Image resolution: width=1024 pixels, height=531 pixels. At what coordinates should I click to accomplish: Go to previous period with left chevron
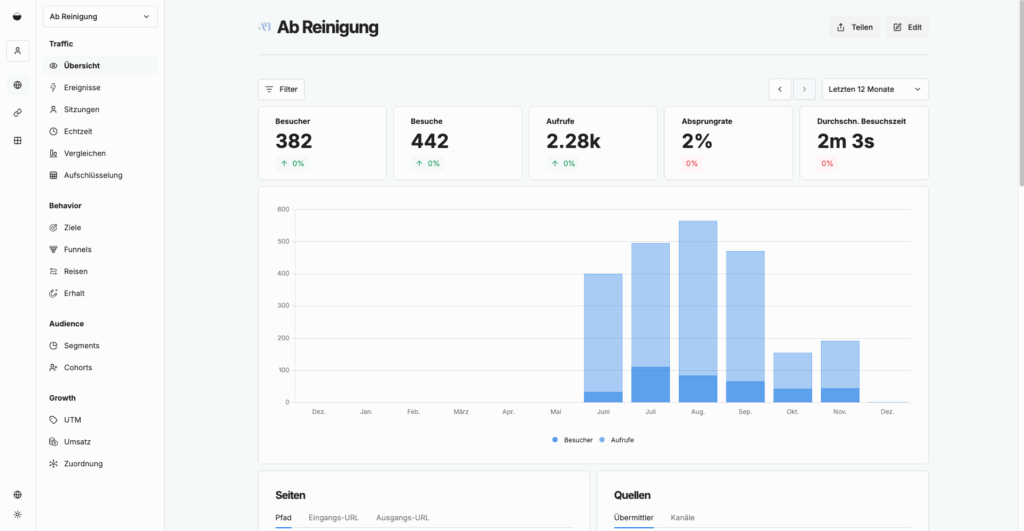(x=780, y=89)
